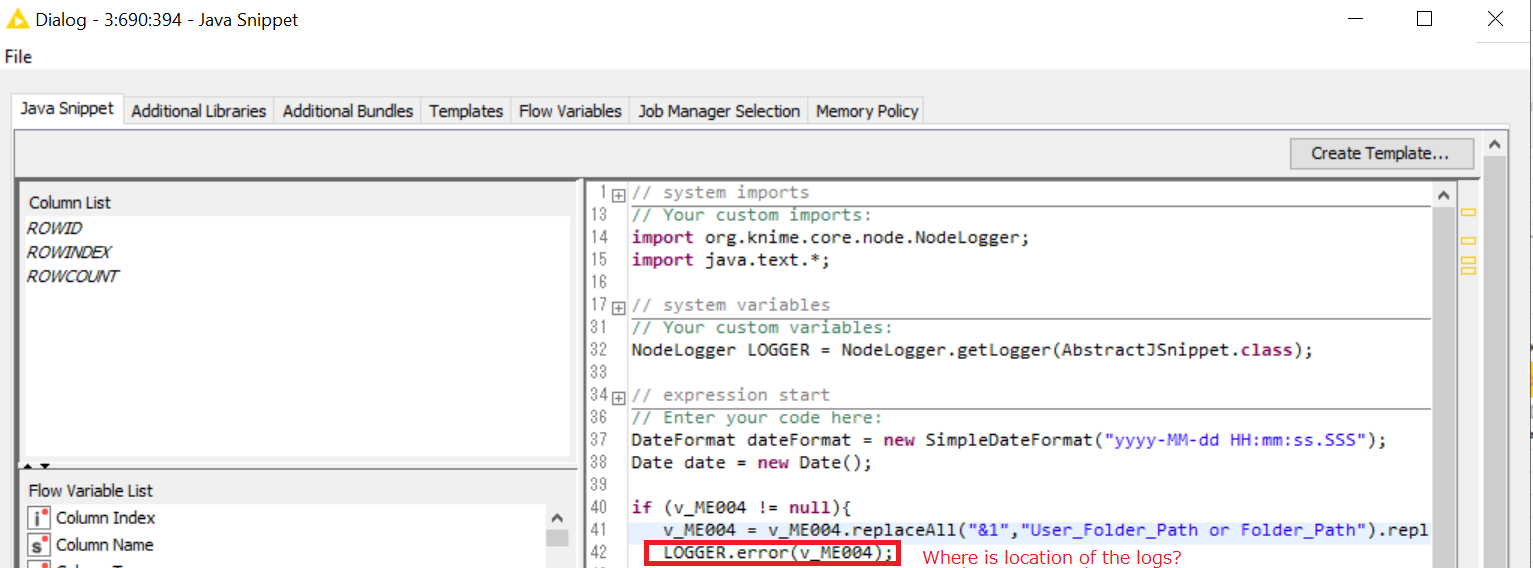Click the Create Template... button
The width and height of the screenshot is (1533, 568).
(x=1380, y=153)
